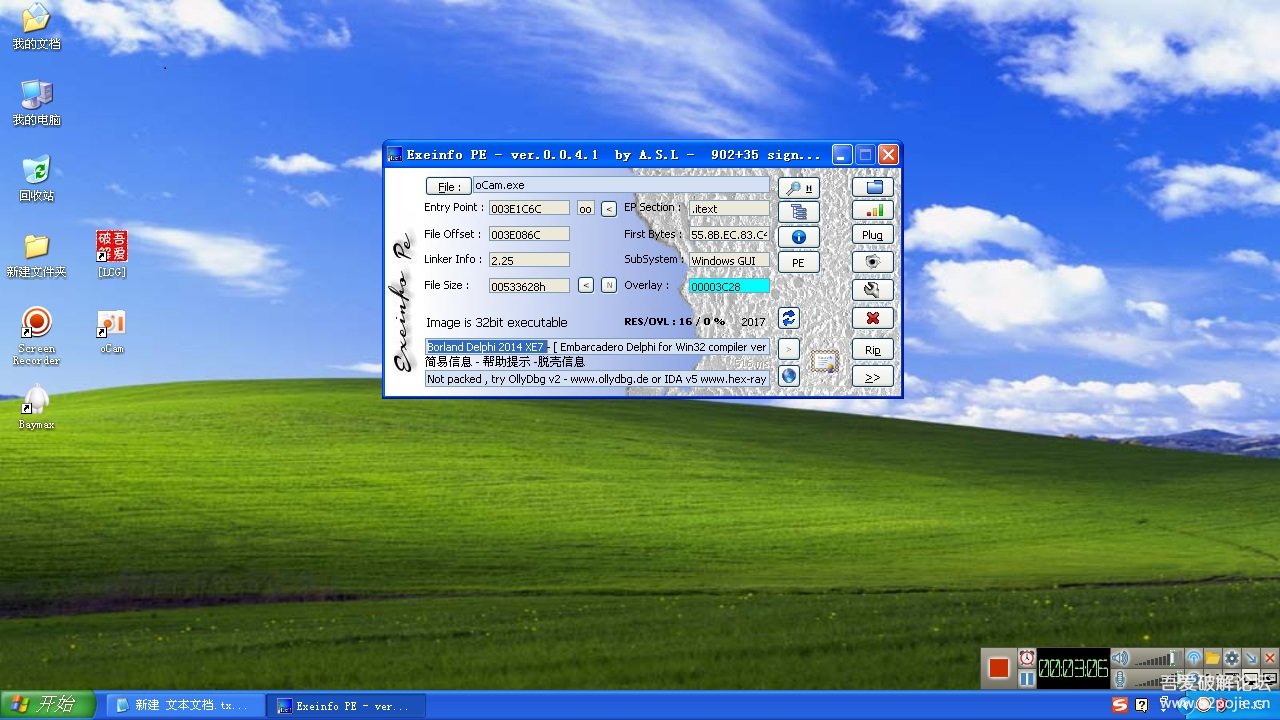Click the oo button beside Entry Point
This screenshot has width=1280, height=720.
[585, 208]
